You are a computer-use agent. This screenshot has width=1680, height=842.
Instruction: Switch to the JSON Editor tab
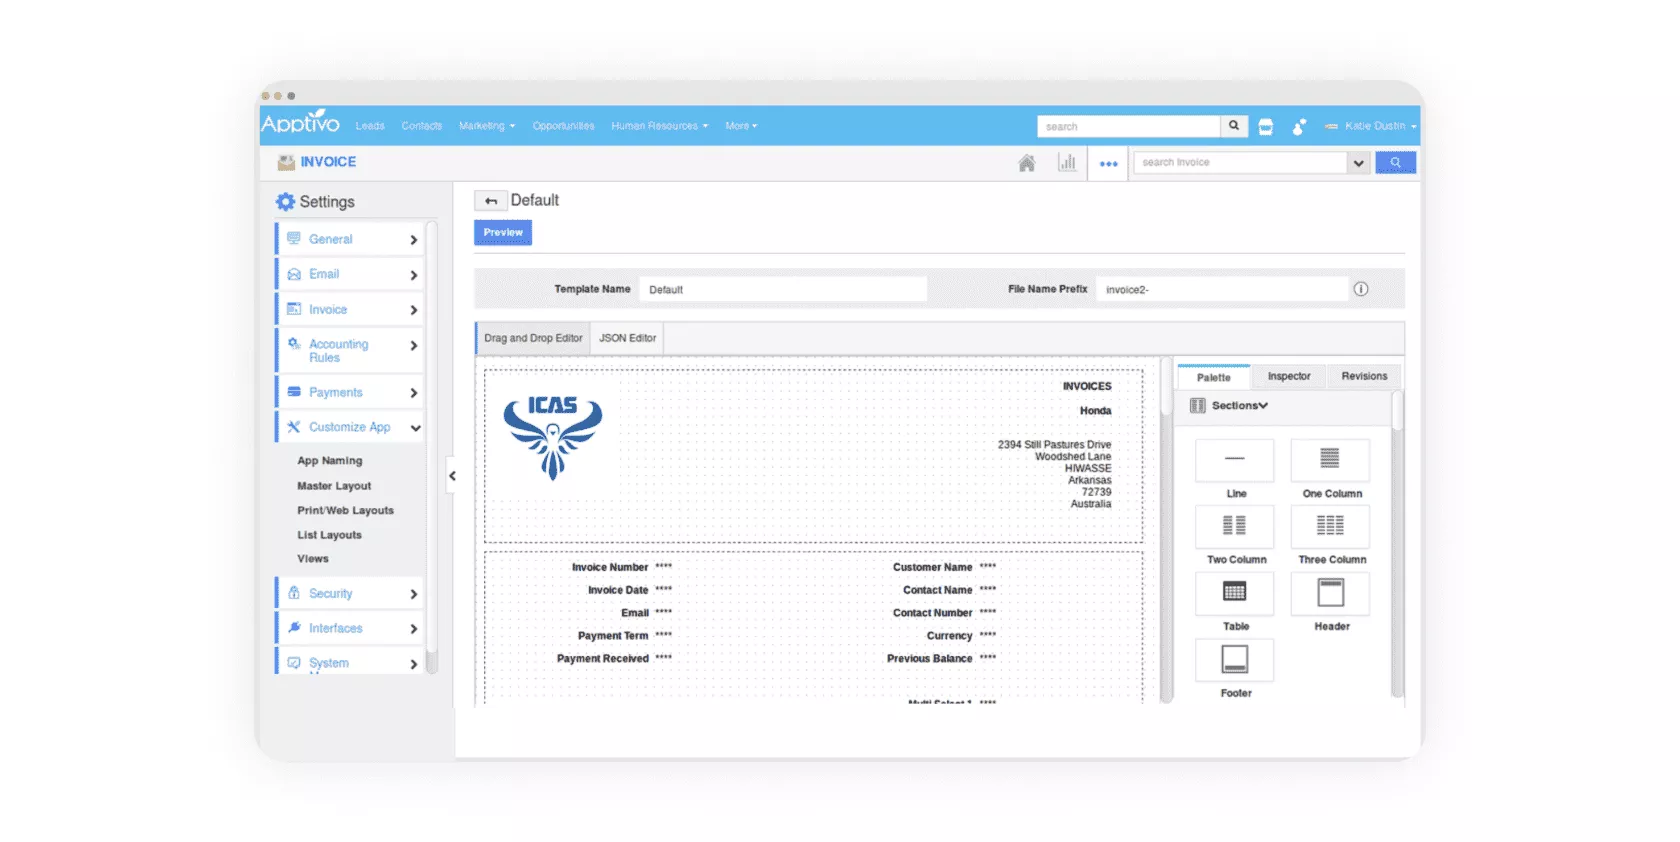tap(627, 338)
